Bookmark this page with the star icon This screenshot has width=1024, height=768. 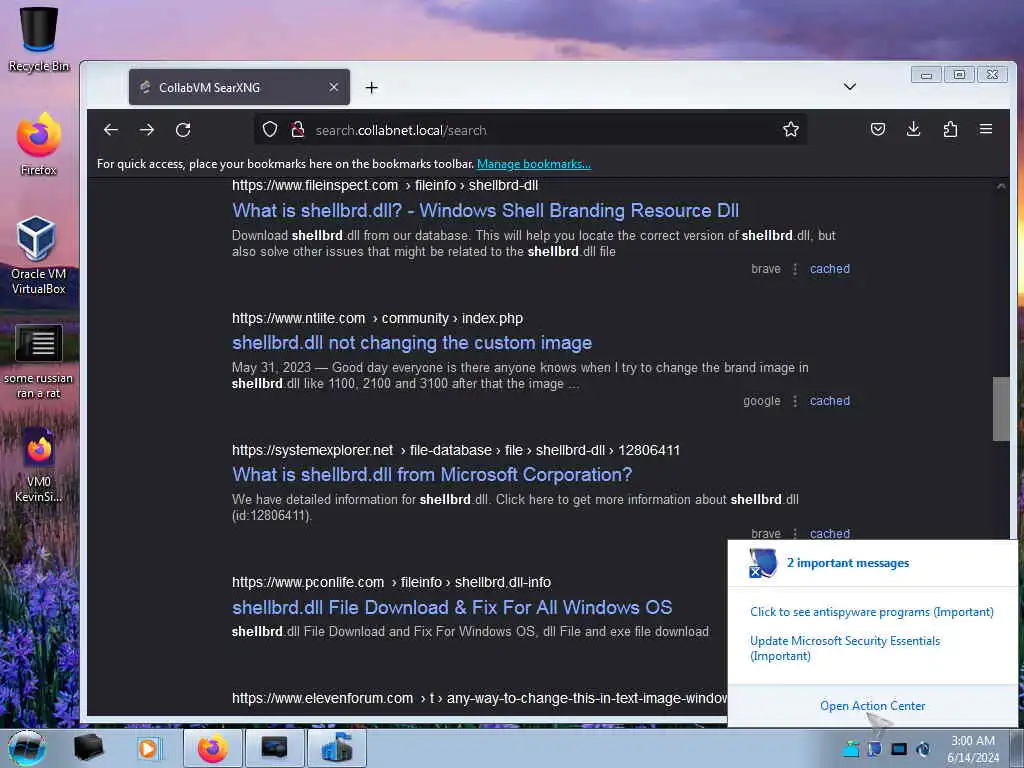click(791, 129)
